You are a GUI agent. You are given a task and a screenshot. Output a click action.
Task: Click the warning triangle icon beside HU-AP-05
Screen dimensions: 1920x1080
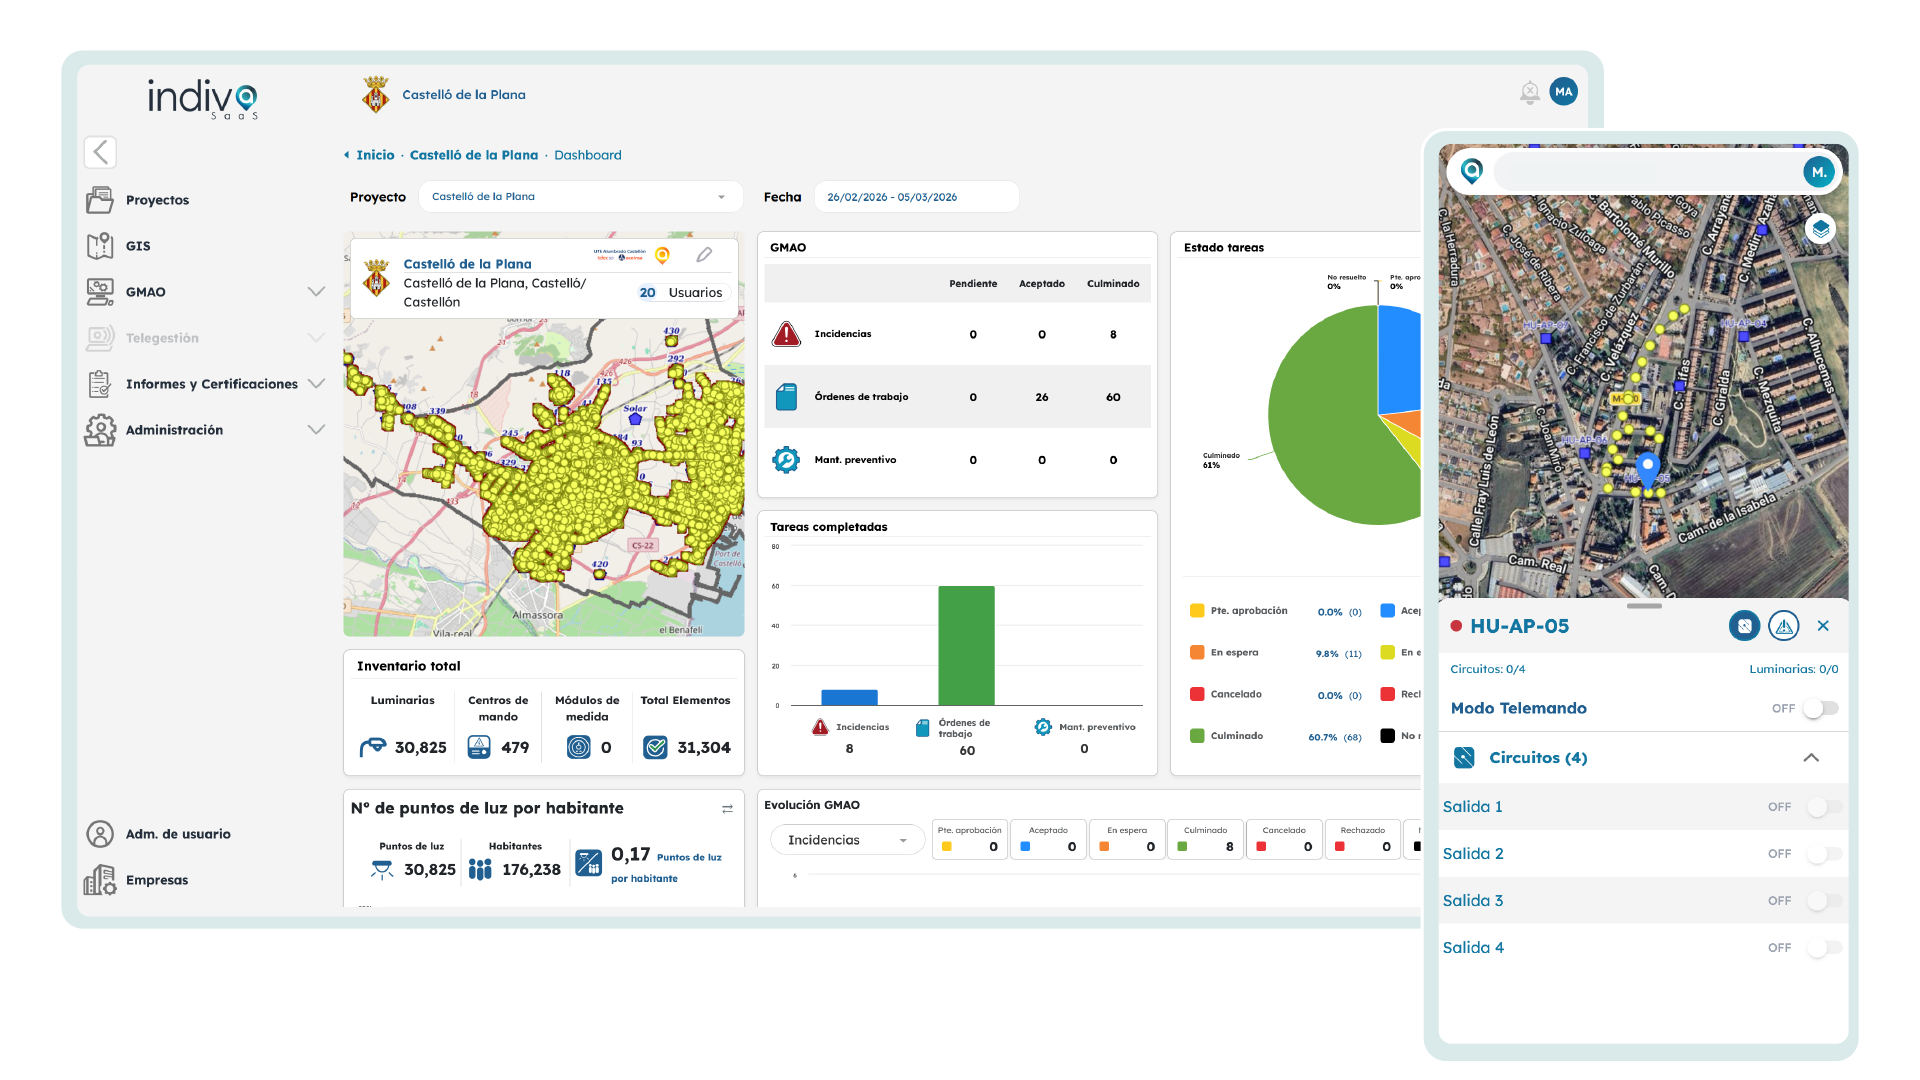click(1784, 625)
